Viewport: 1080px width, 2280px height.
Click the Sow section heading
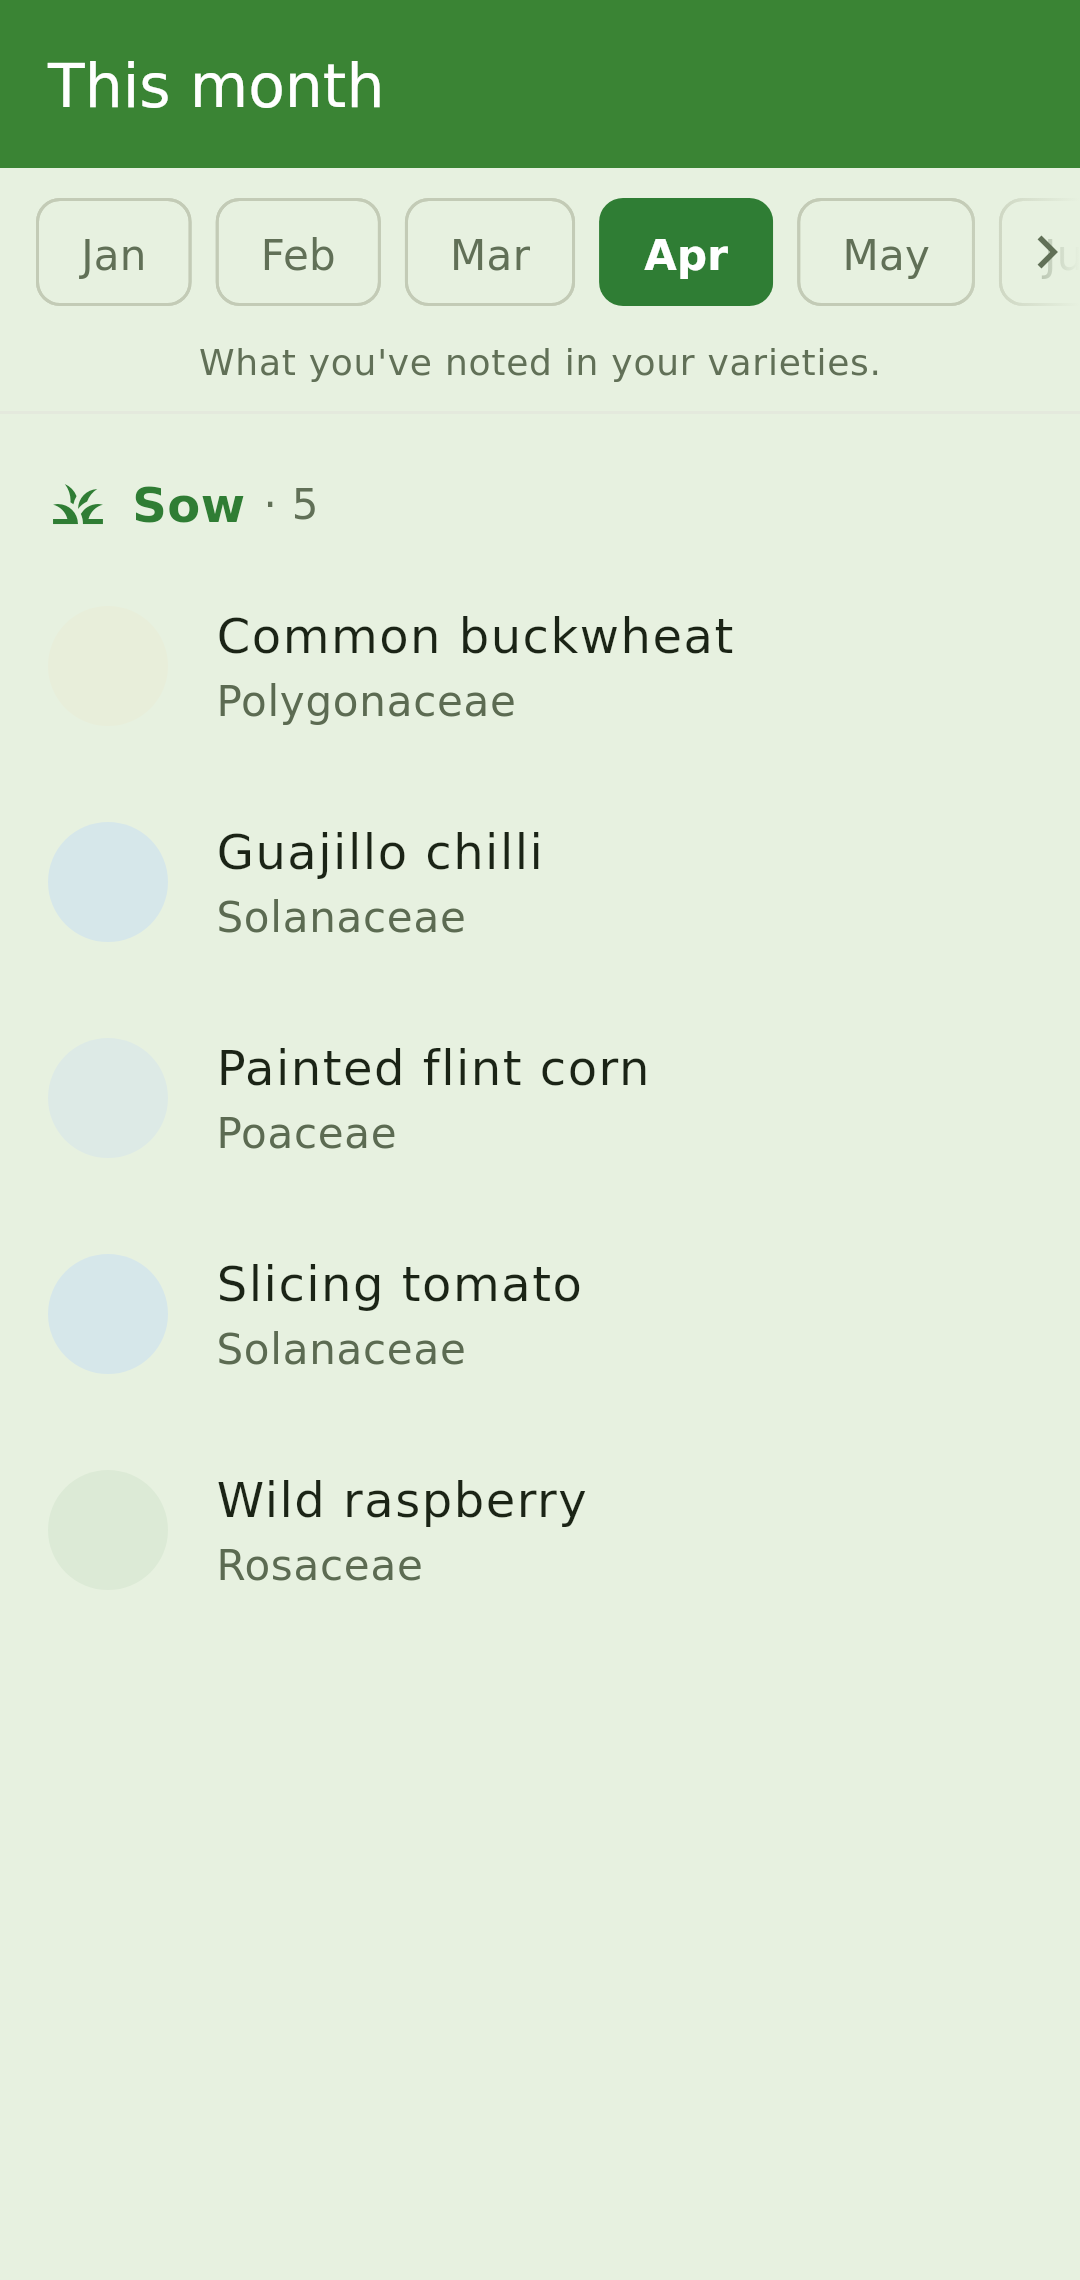[x=188, y=505]
